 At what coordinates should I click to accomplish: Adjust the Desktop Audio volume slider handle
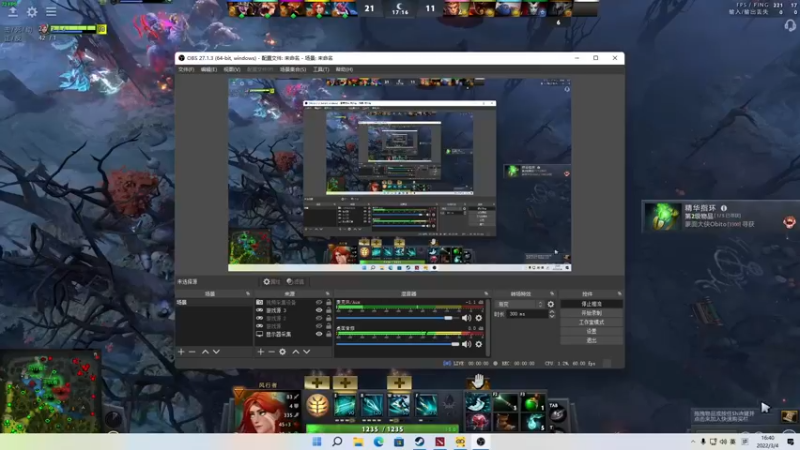point(455,344)
